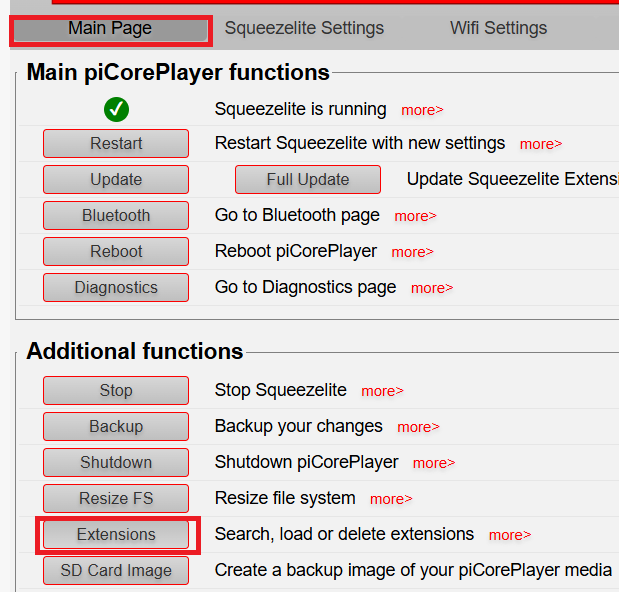Screen dimensions: 619x592
Task: Open the Wifi Settings tab
Action: pos(498,29)
